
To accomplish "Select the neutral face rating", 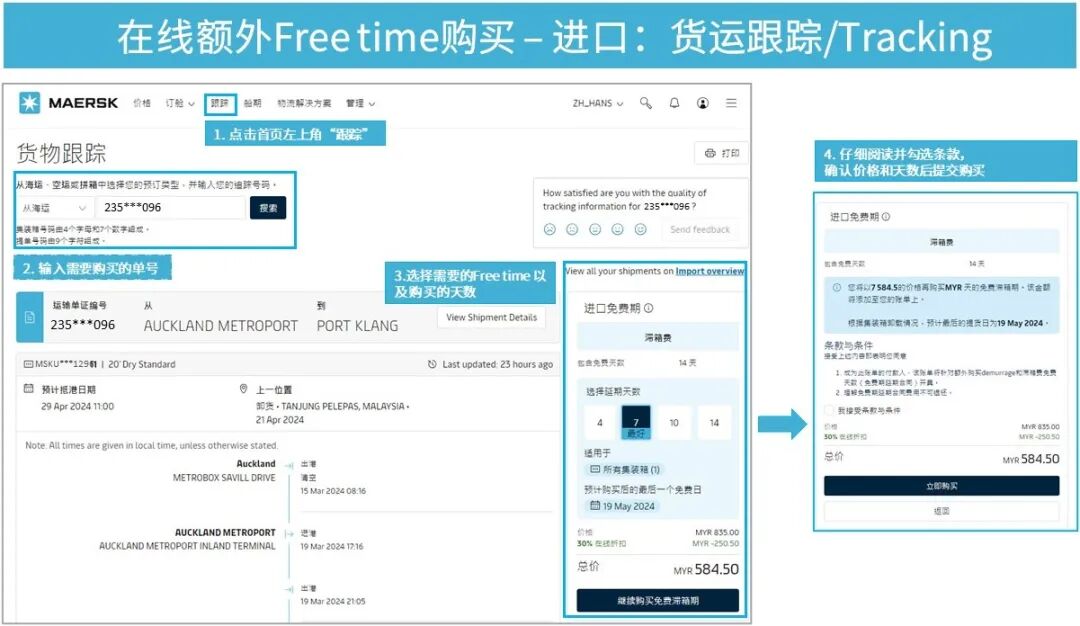I will tap(595, 229).
